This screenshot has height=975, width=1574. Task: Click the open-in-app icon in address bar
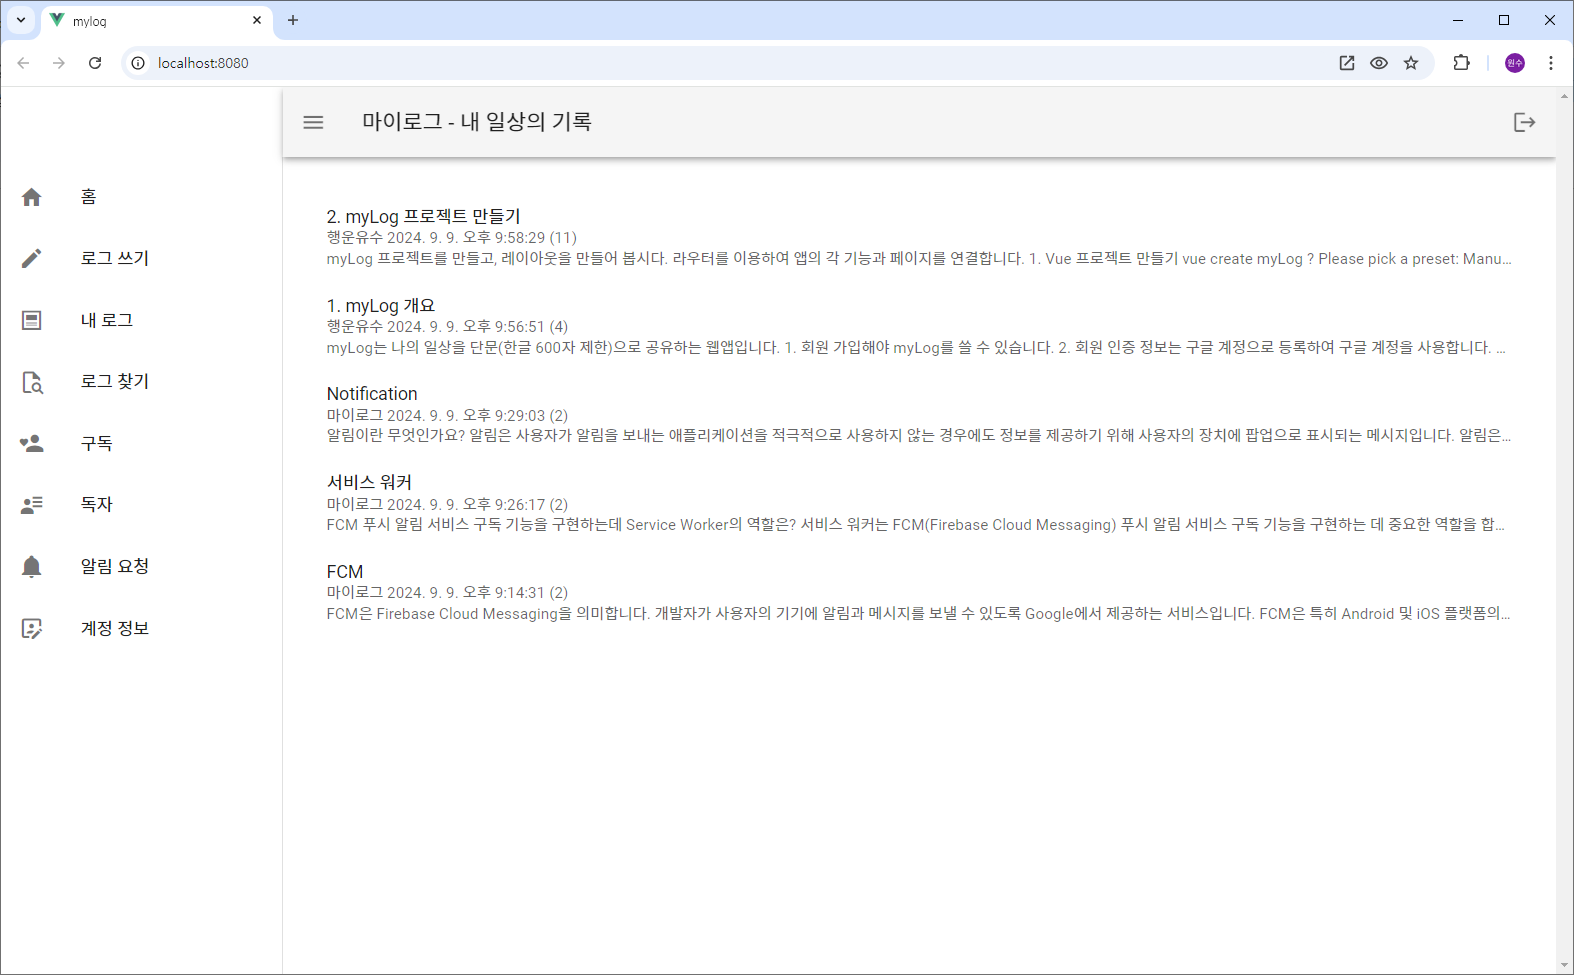click(x=1347, y=63)
